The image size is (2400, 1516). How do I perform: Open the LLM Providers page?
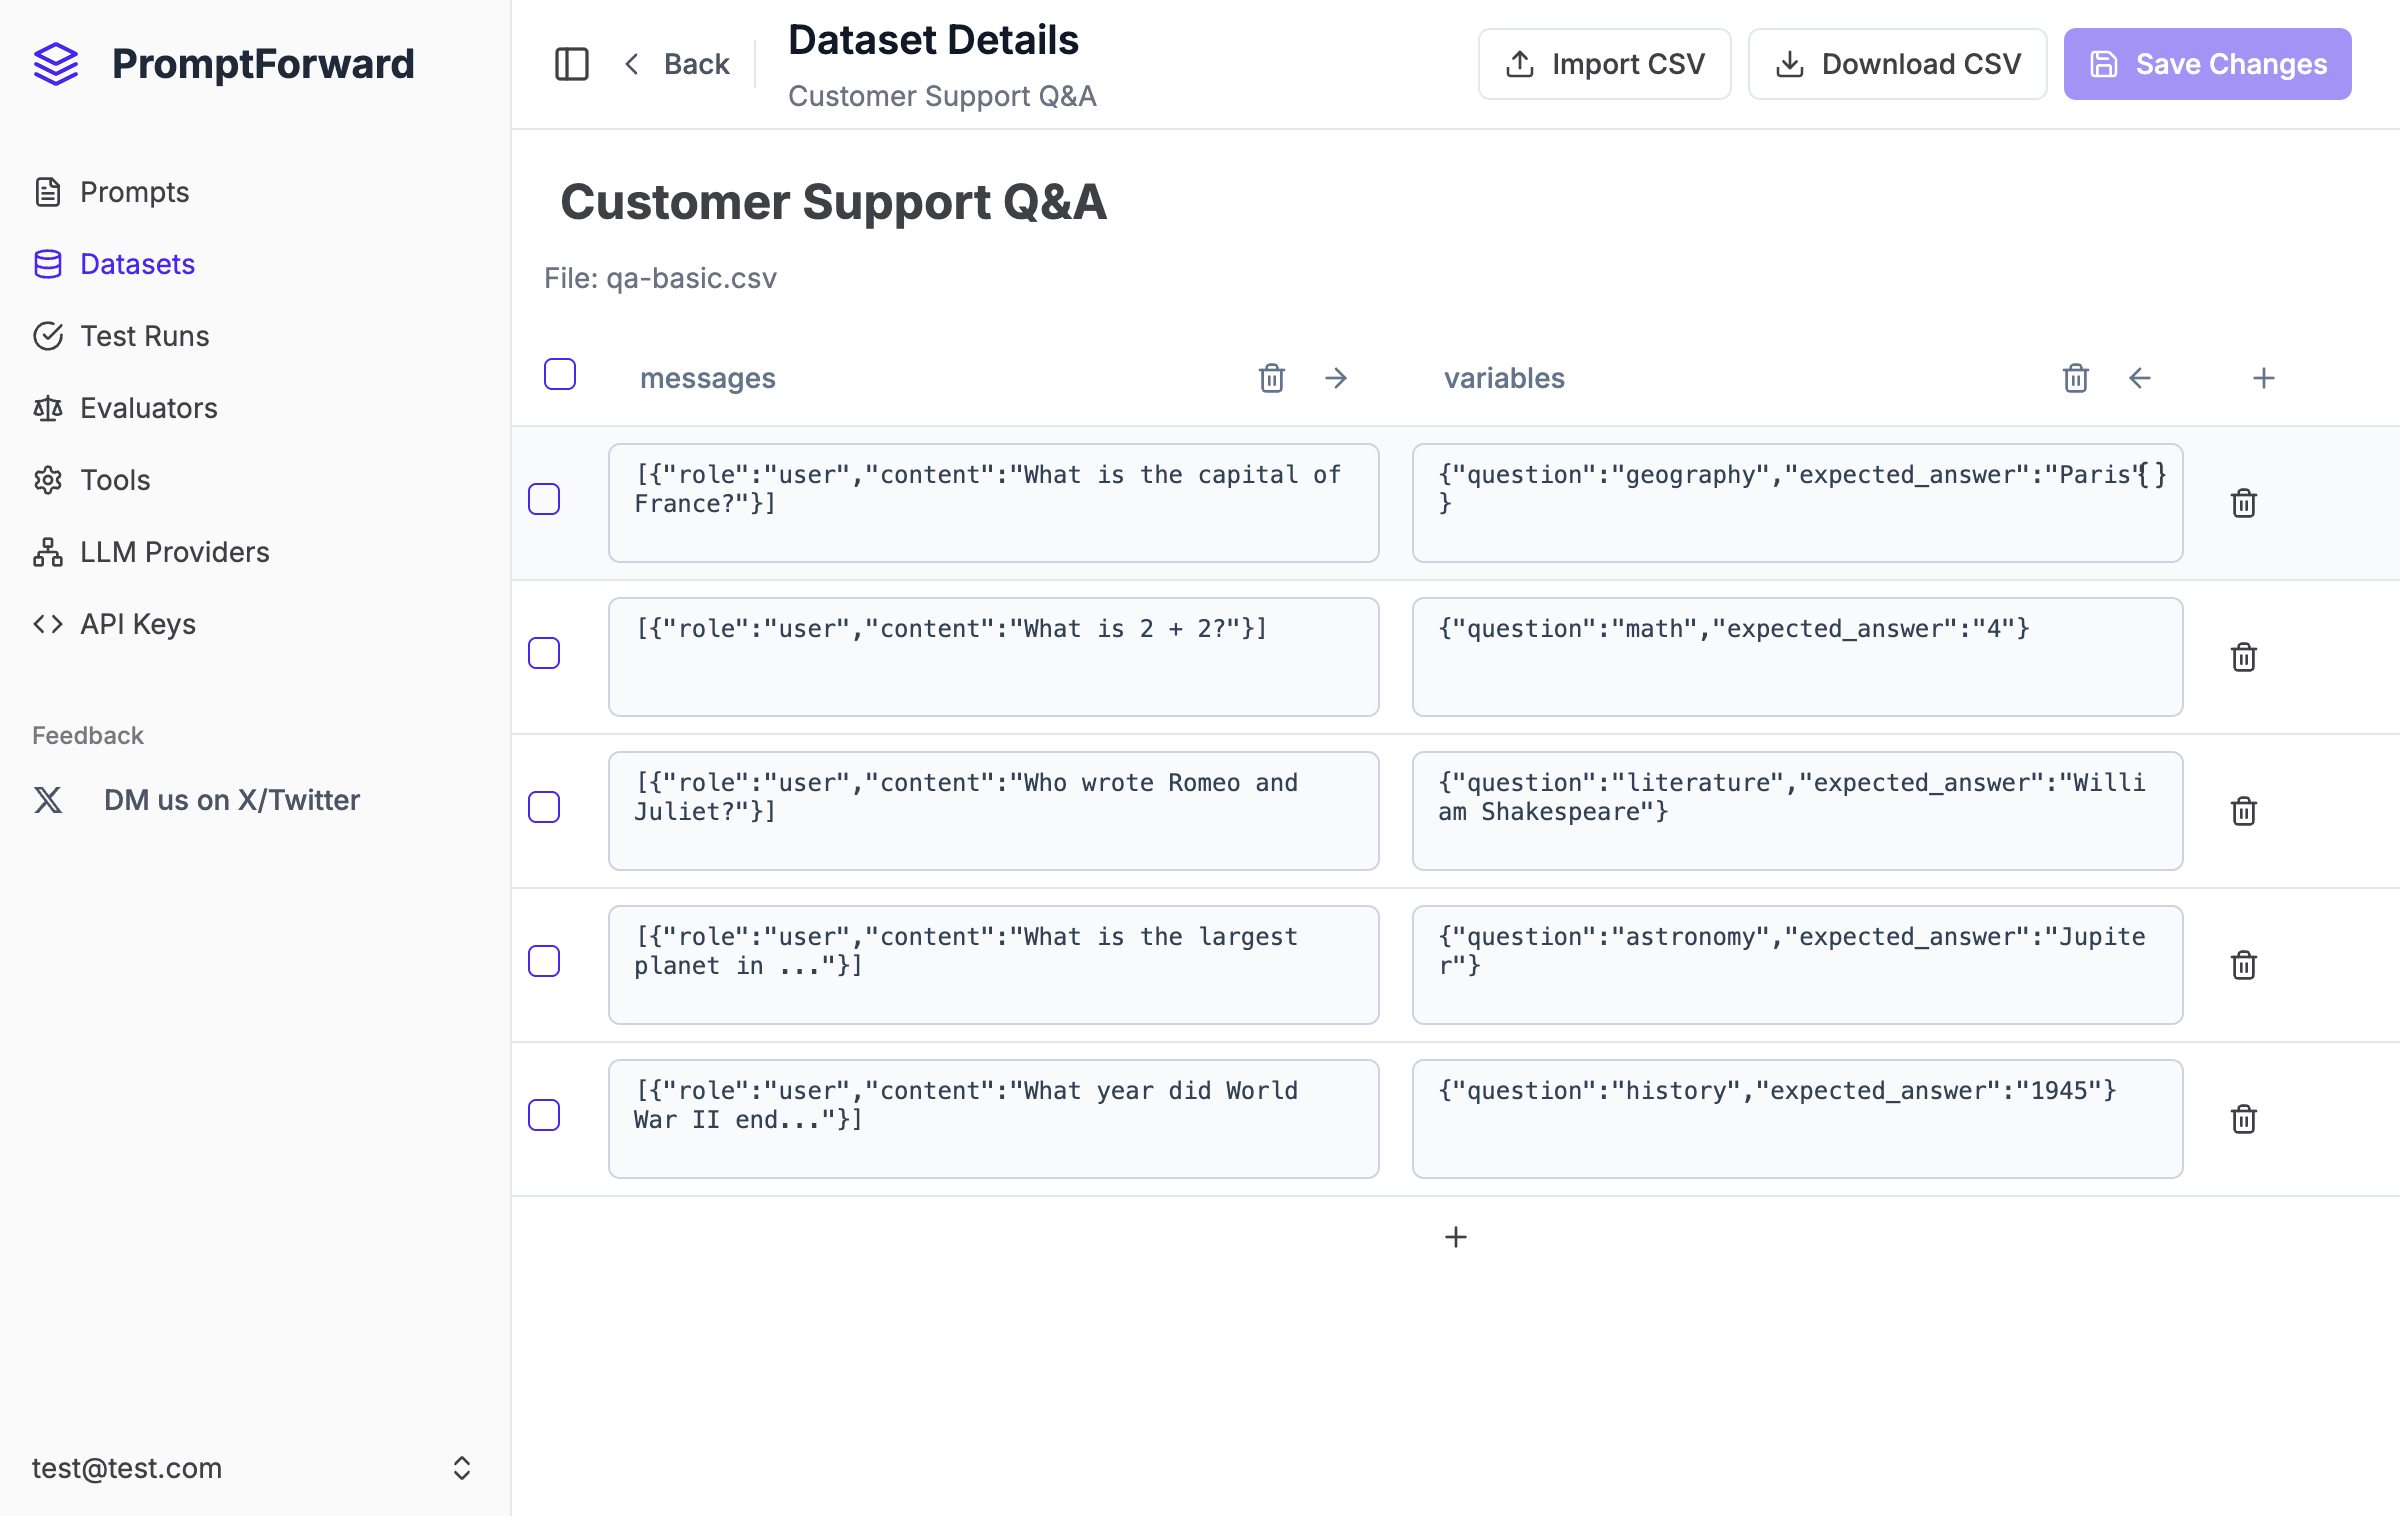click(x=174, y=552)
